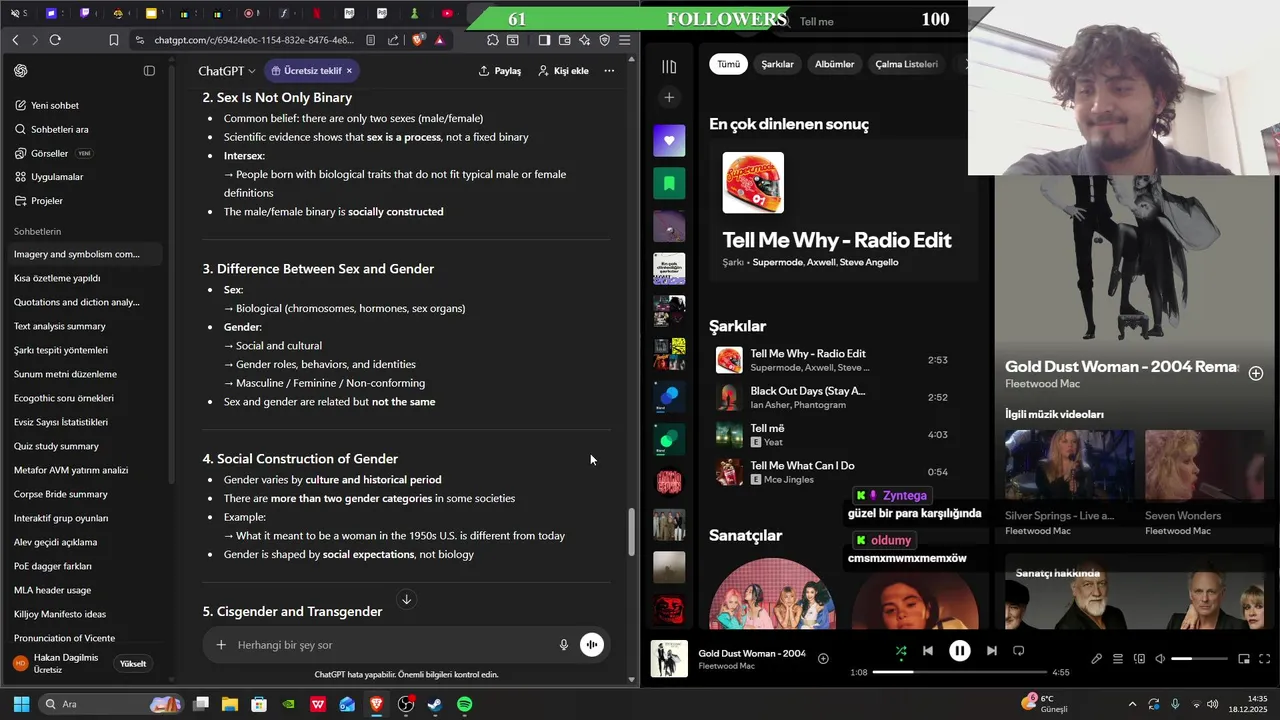The height and width of the screenshot is (720, 1280).
Task: Open the Silver Springs related music video thumbnail
Action: point(1069,465)
